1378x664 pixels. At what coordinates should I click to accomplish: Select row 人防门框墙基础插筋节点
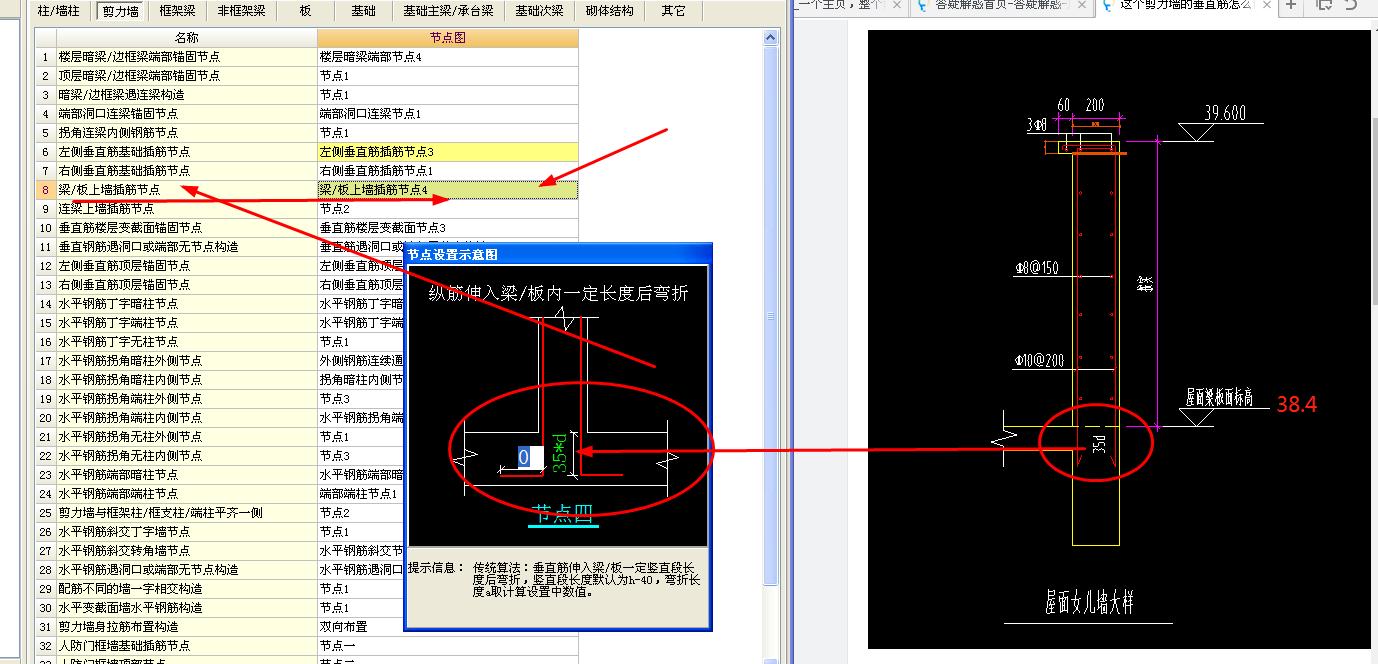[x=186, y=646]
